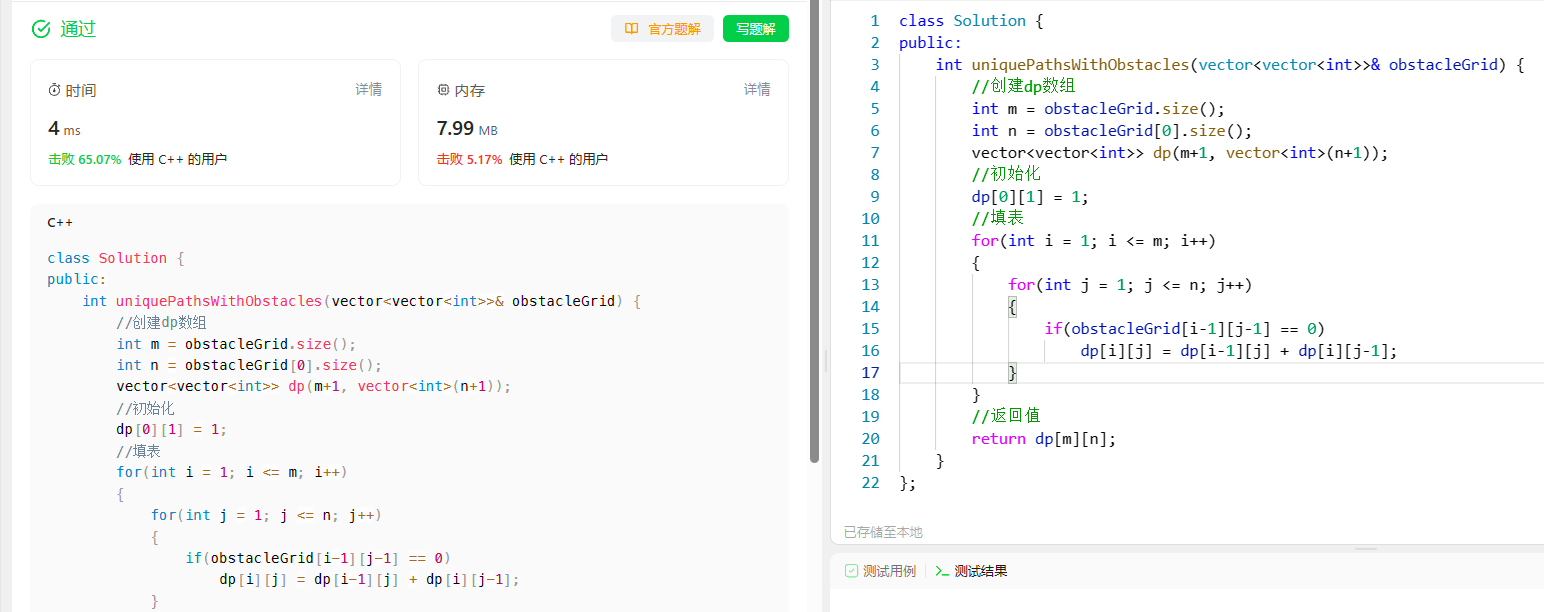Click the left panel vertical scrollbar

814,230
